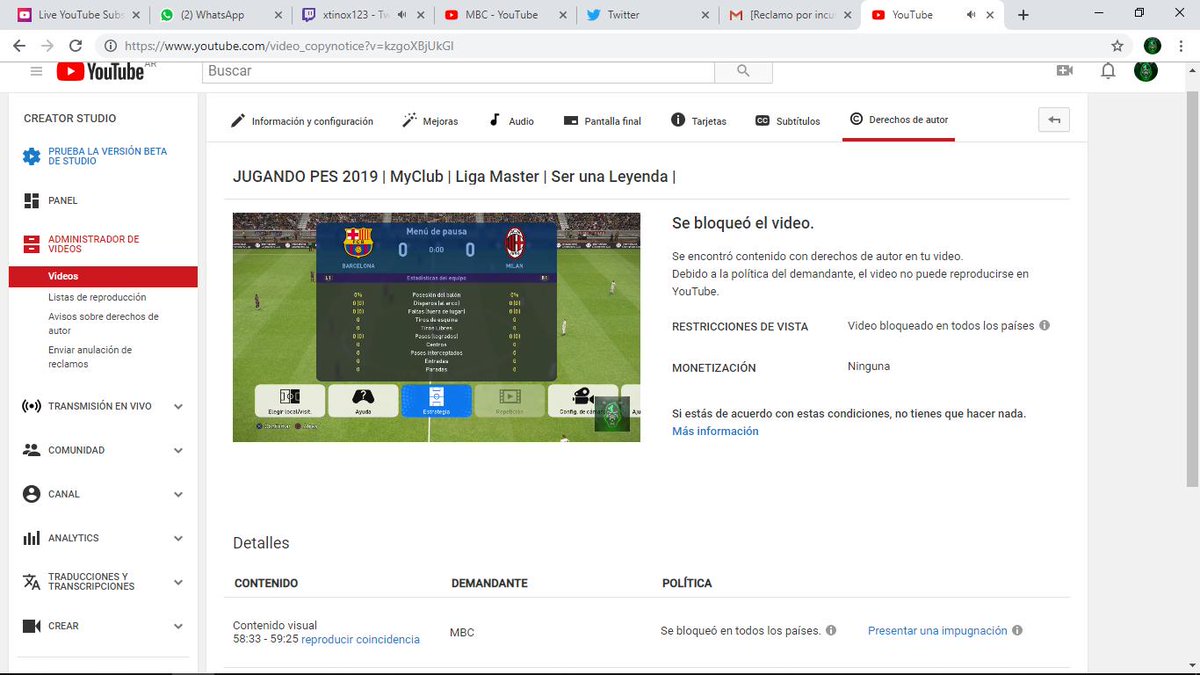
Task: Click the Chrome profile avatar in toolbar
Action: 1152,46
